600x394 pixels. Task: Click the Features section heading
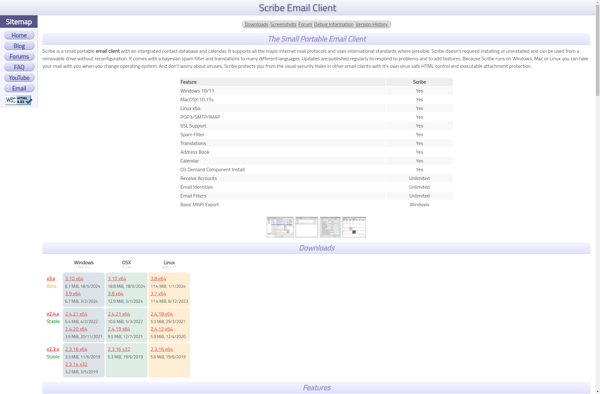click(316, 387)
